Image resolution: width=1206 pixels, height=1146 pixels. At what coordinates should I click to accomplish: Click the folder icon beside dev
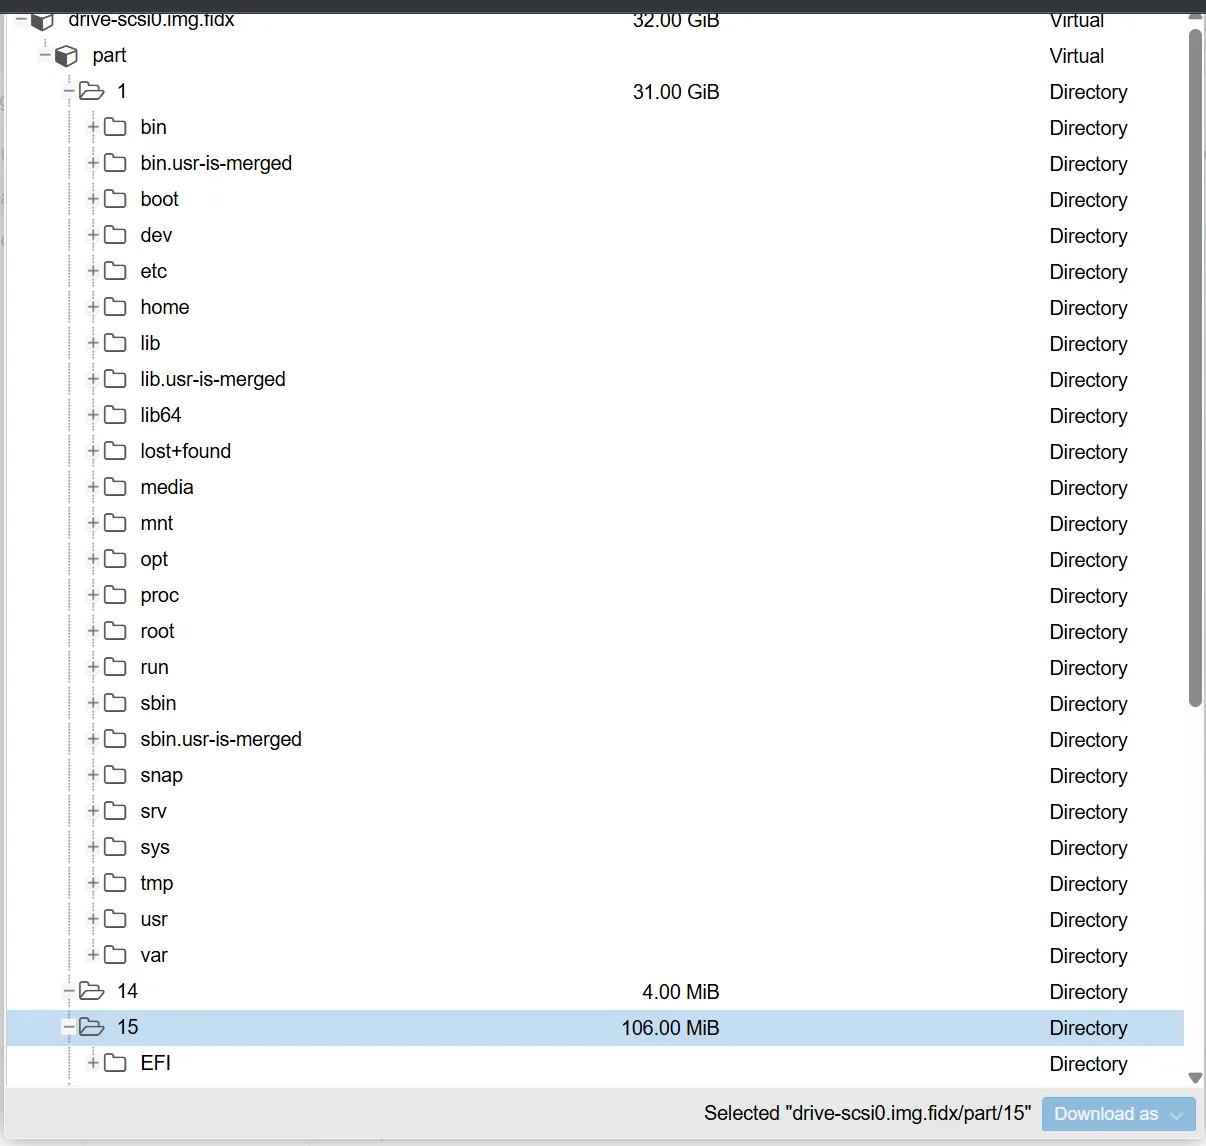(115, 235)
